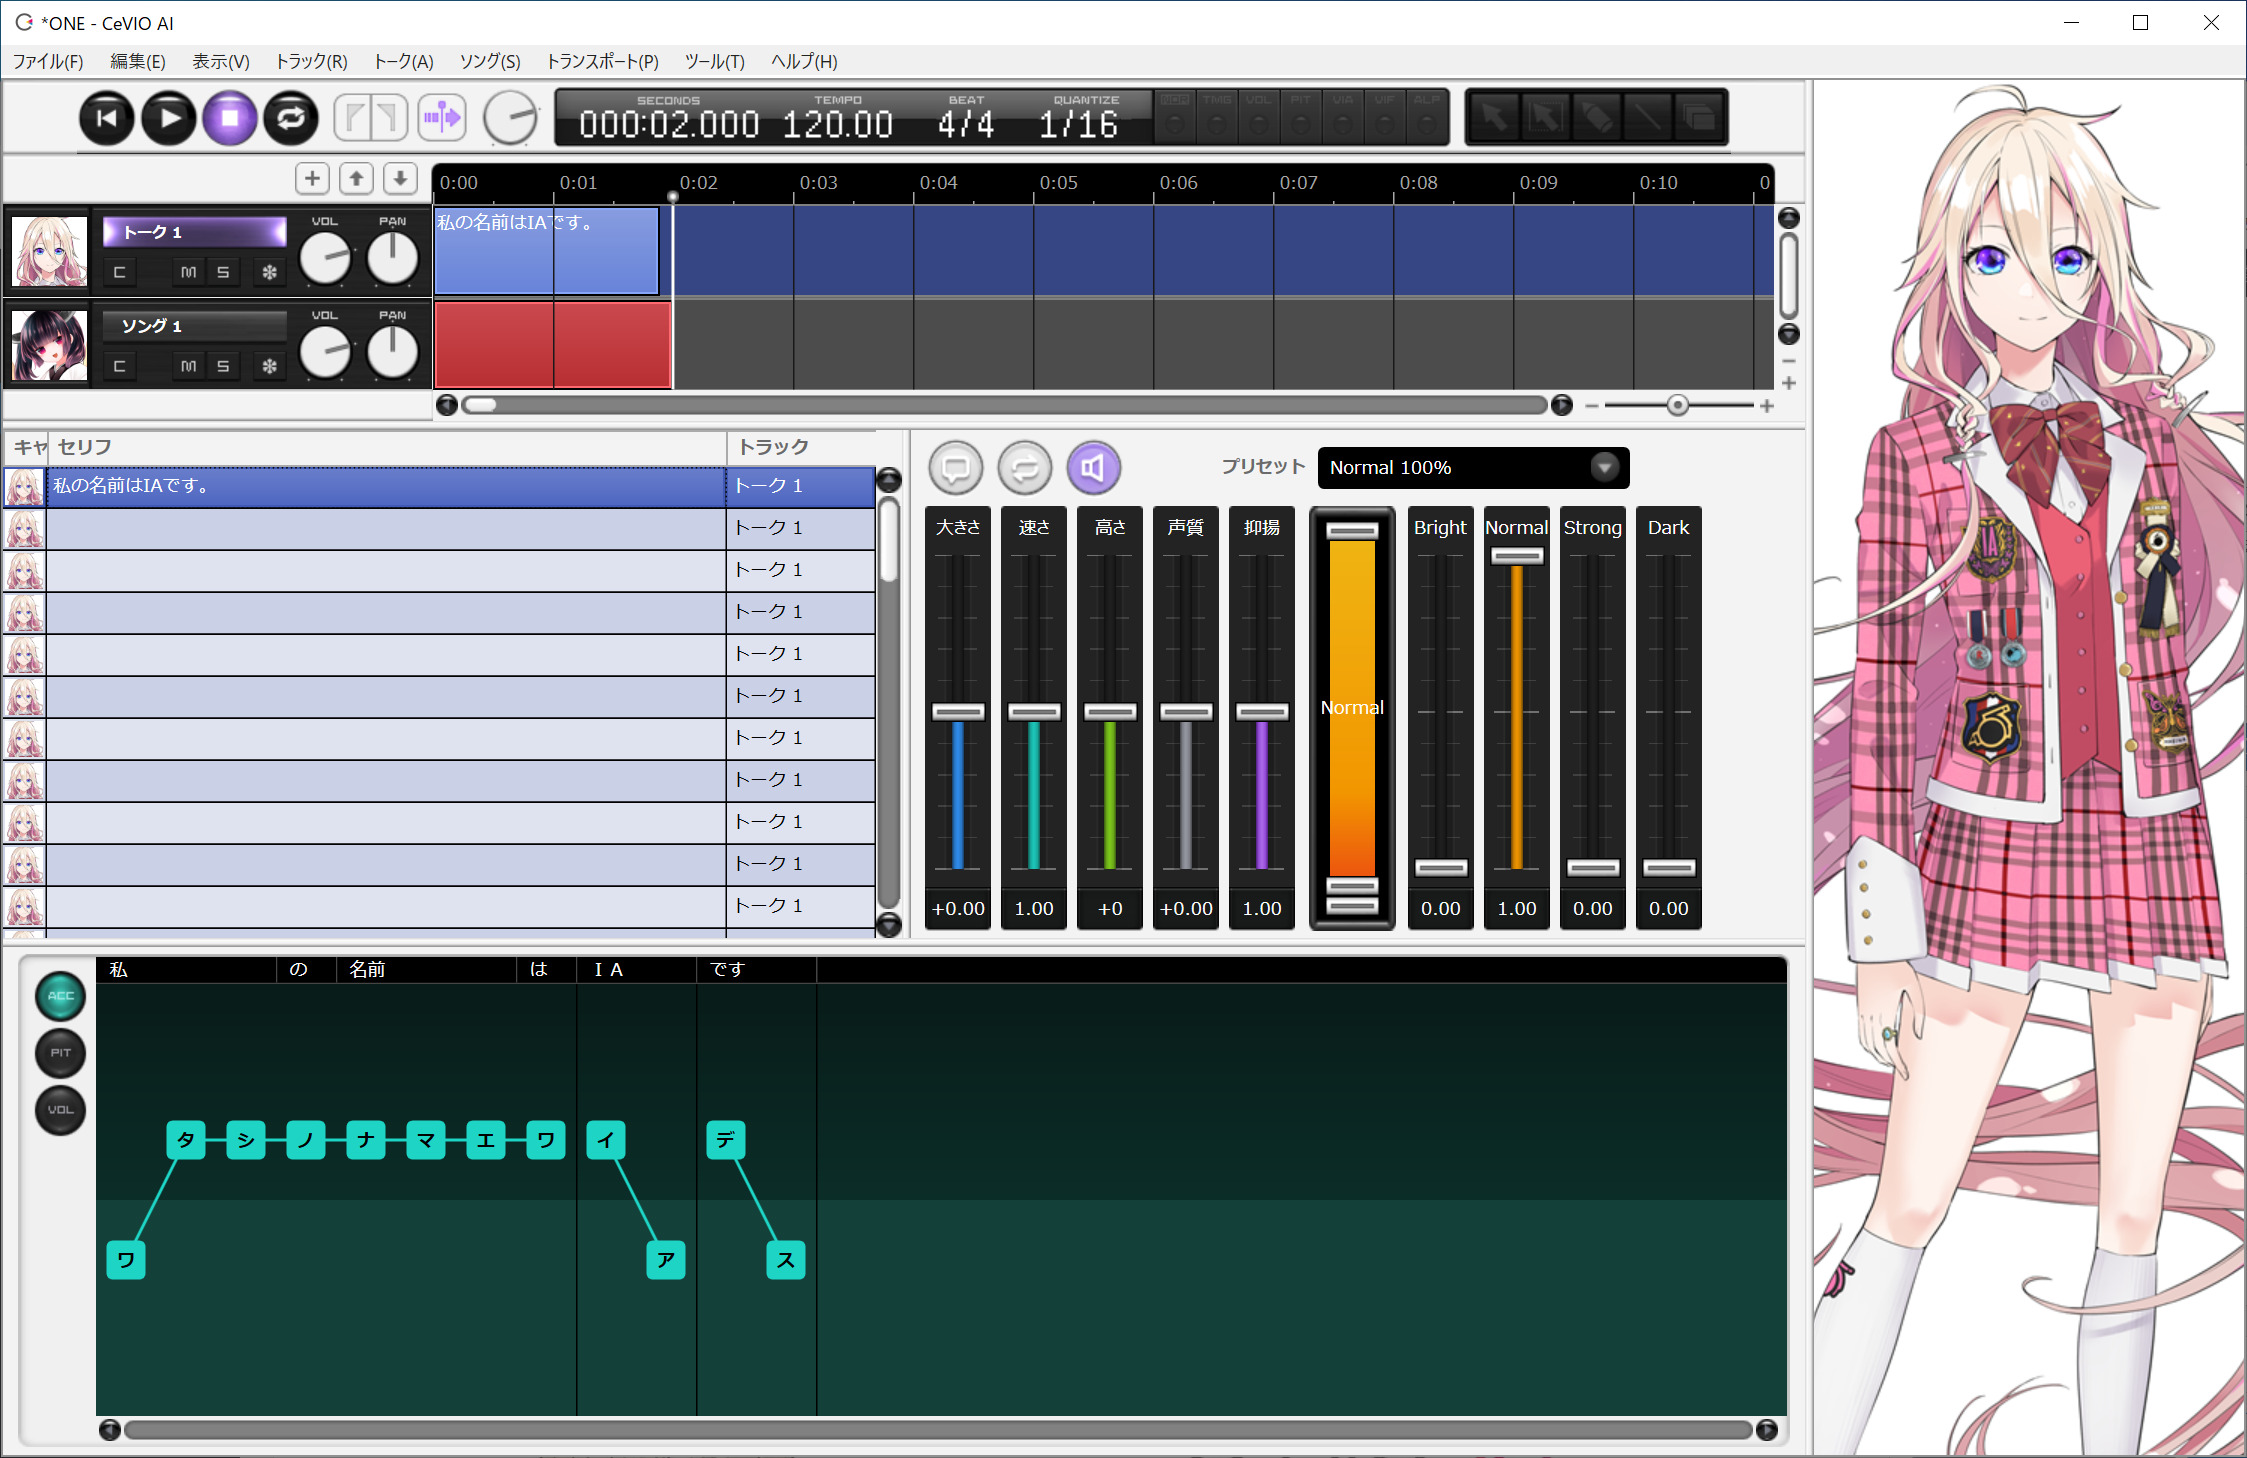
Task: Open the プリセット Normal 100% dropdown
Action: 1473,468
